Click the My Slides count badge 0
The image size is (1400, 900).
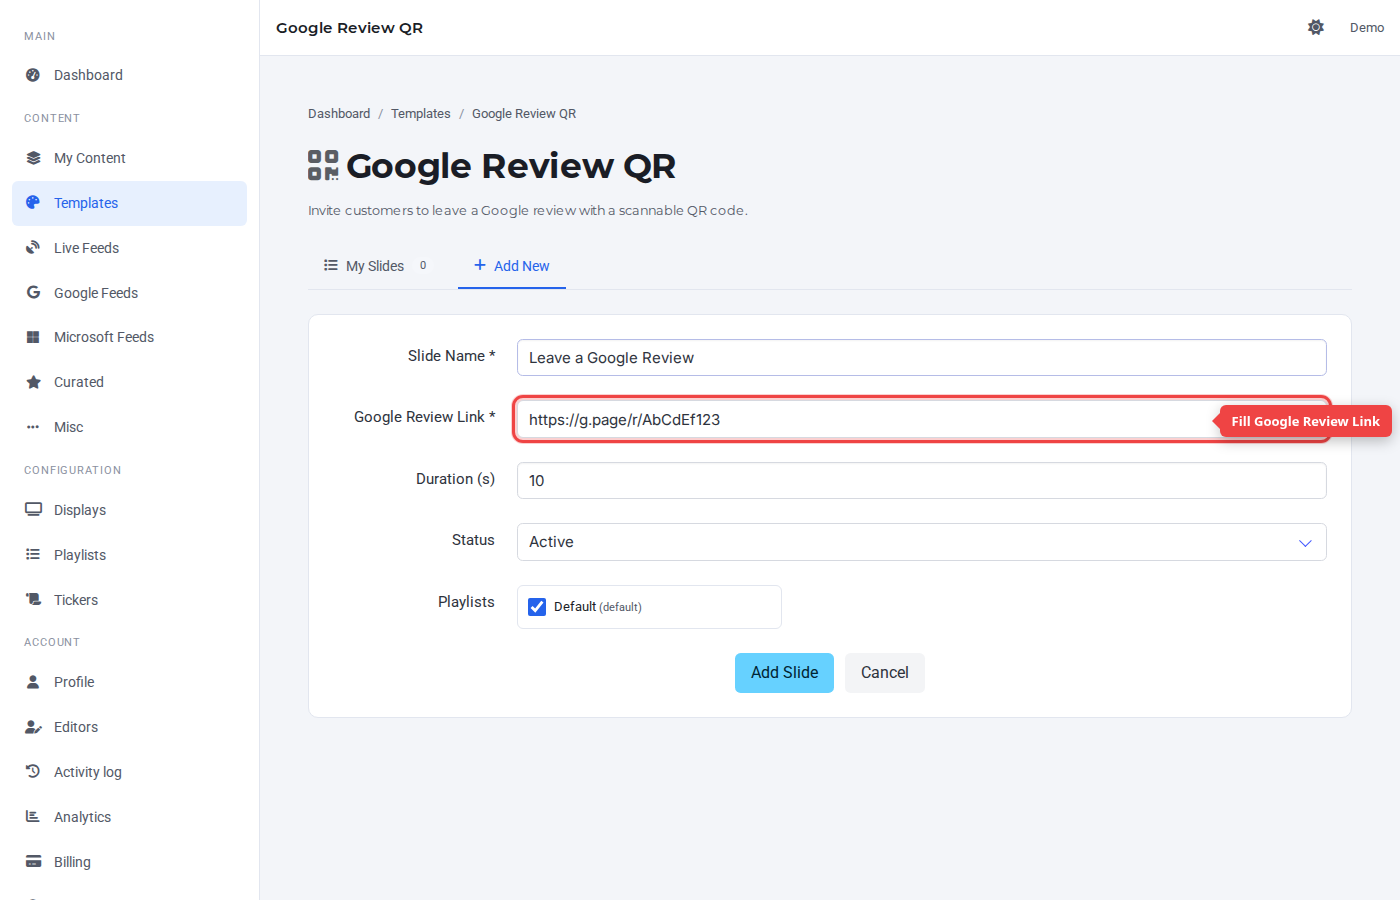[423, 266]
